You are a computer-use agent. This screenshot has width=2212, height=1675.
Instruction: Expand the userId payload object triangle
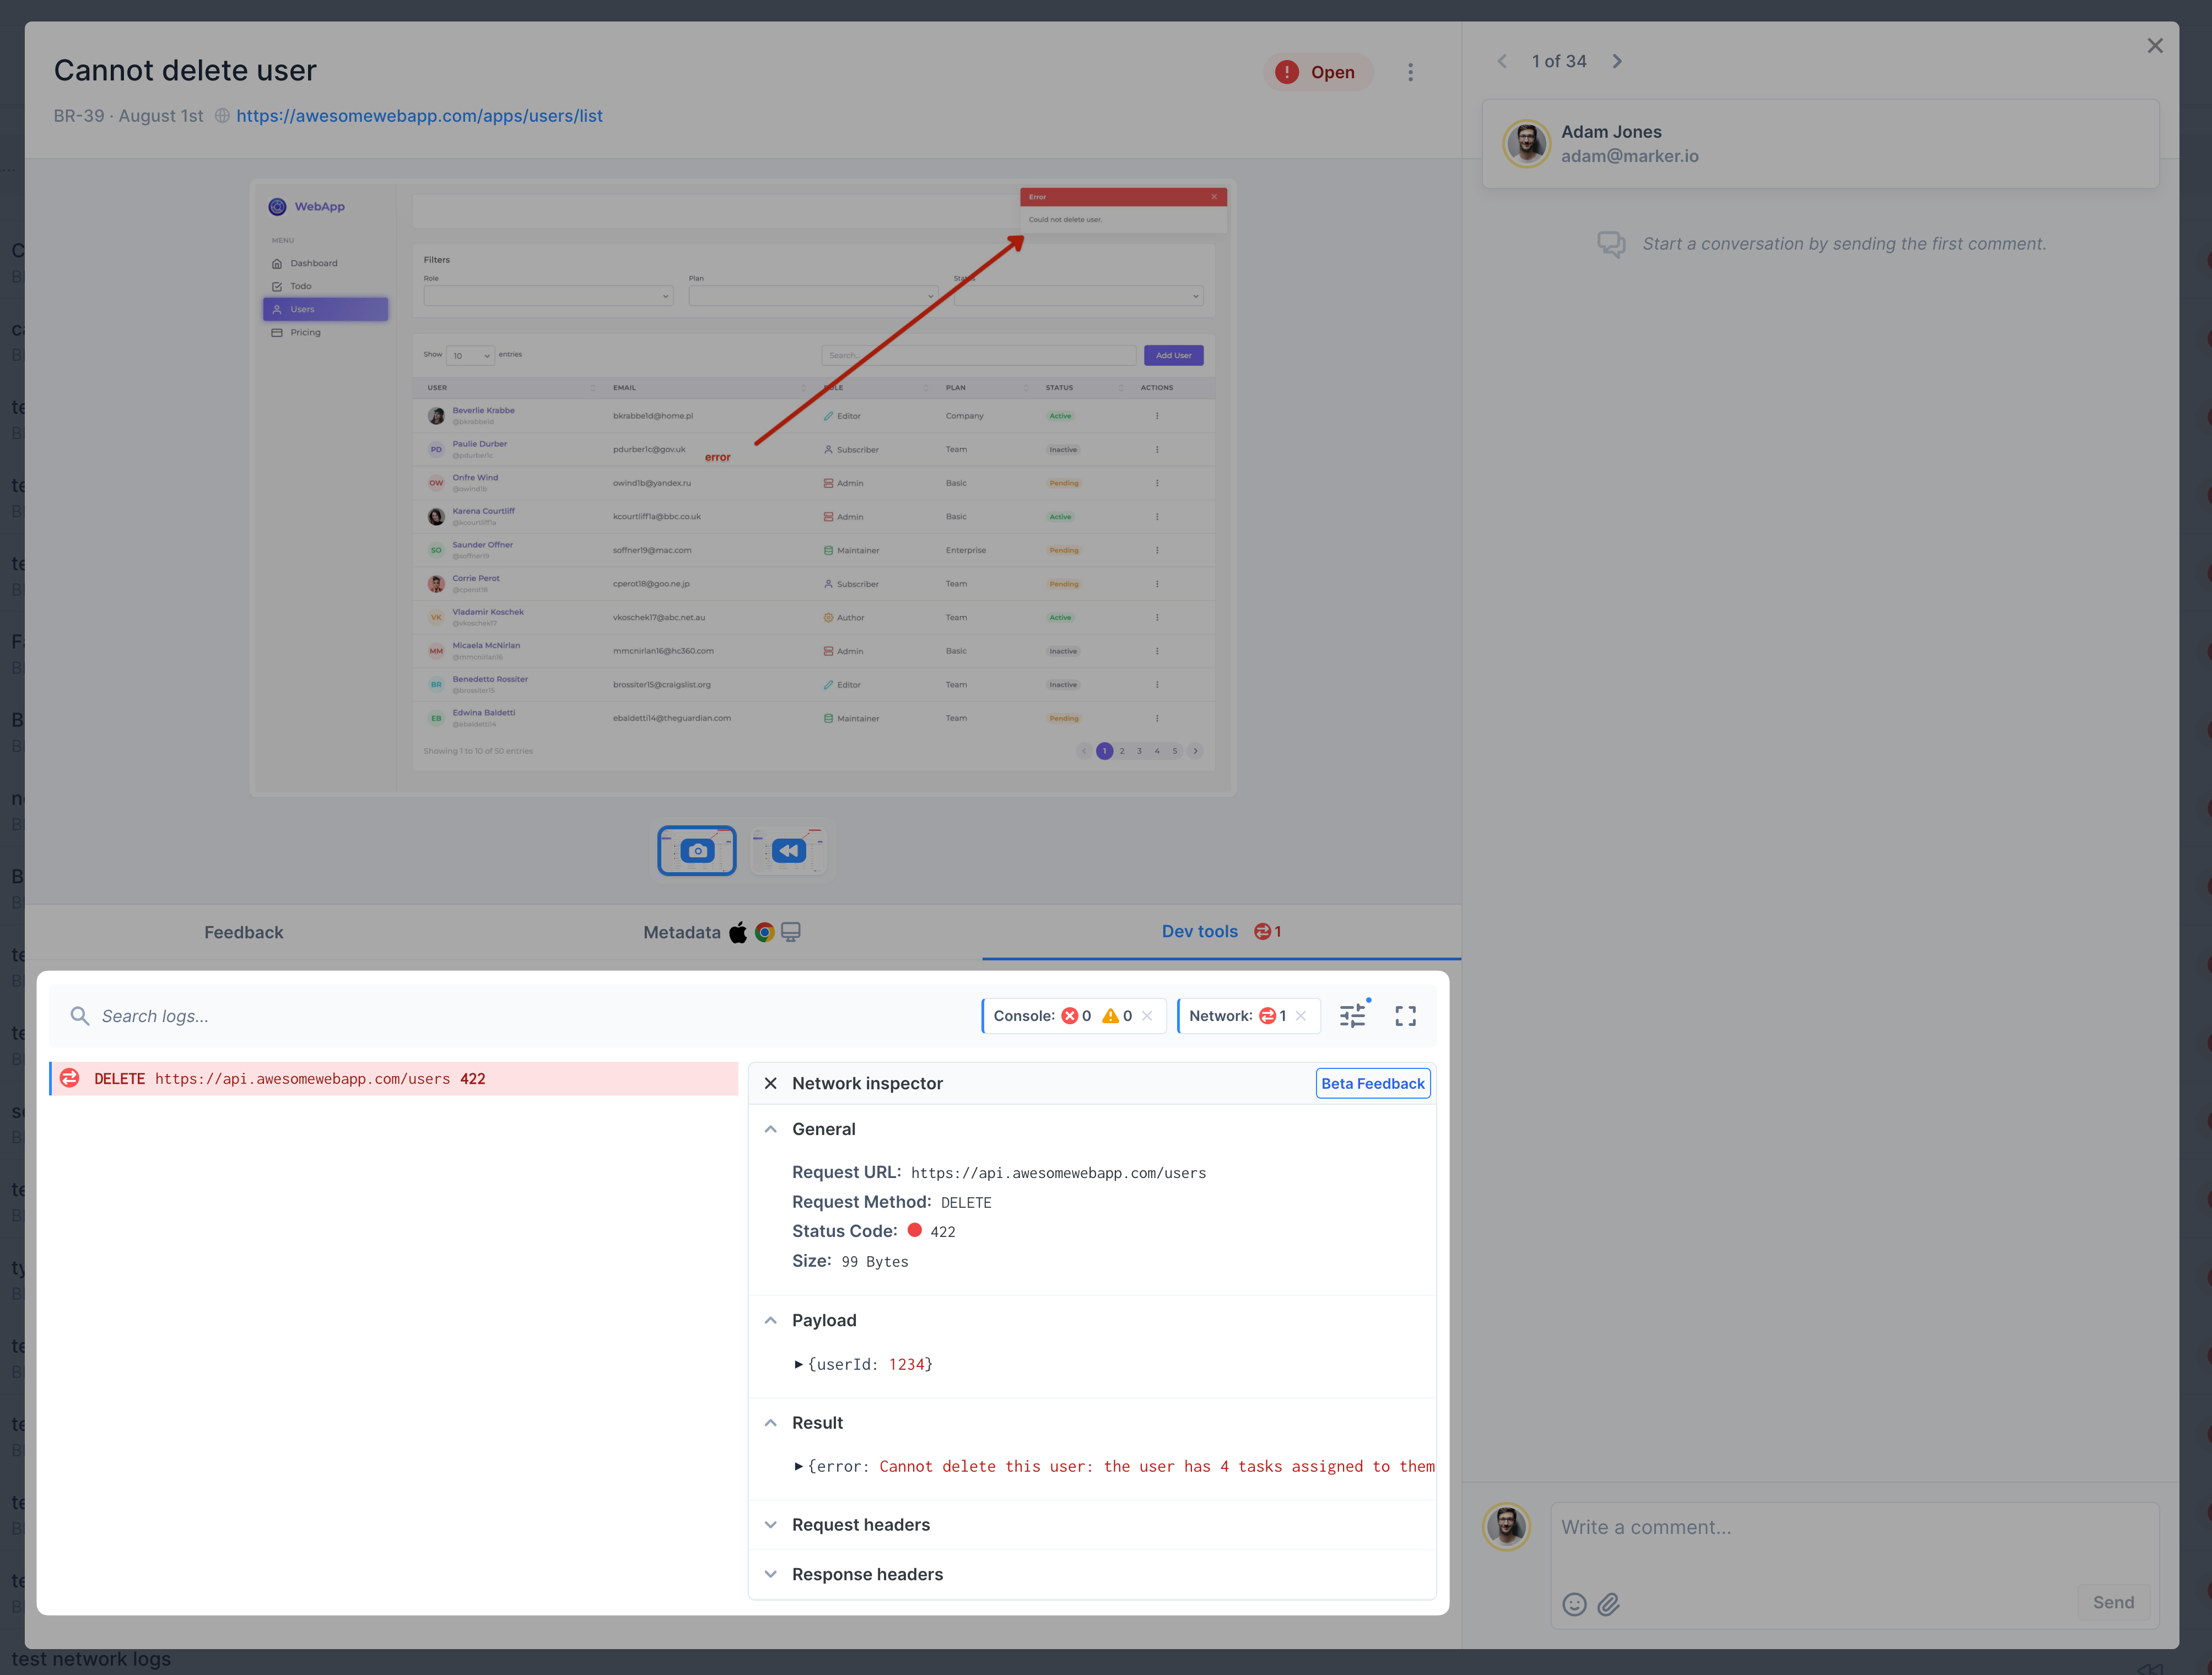pyautogui.click(x=798, y=1365)
